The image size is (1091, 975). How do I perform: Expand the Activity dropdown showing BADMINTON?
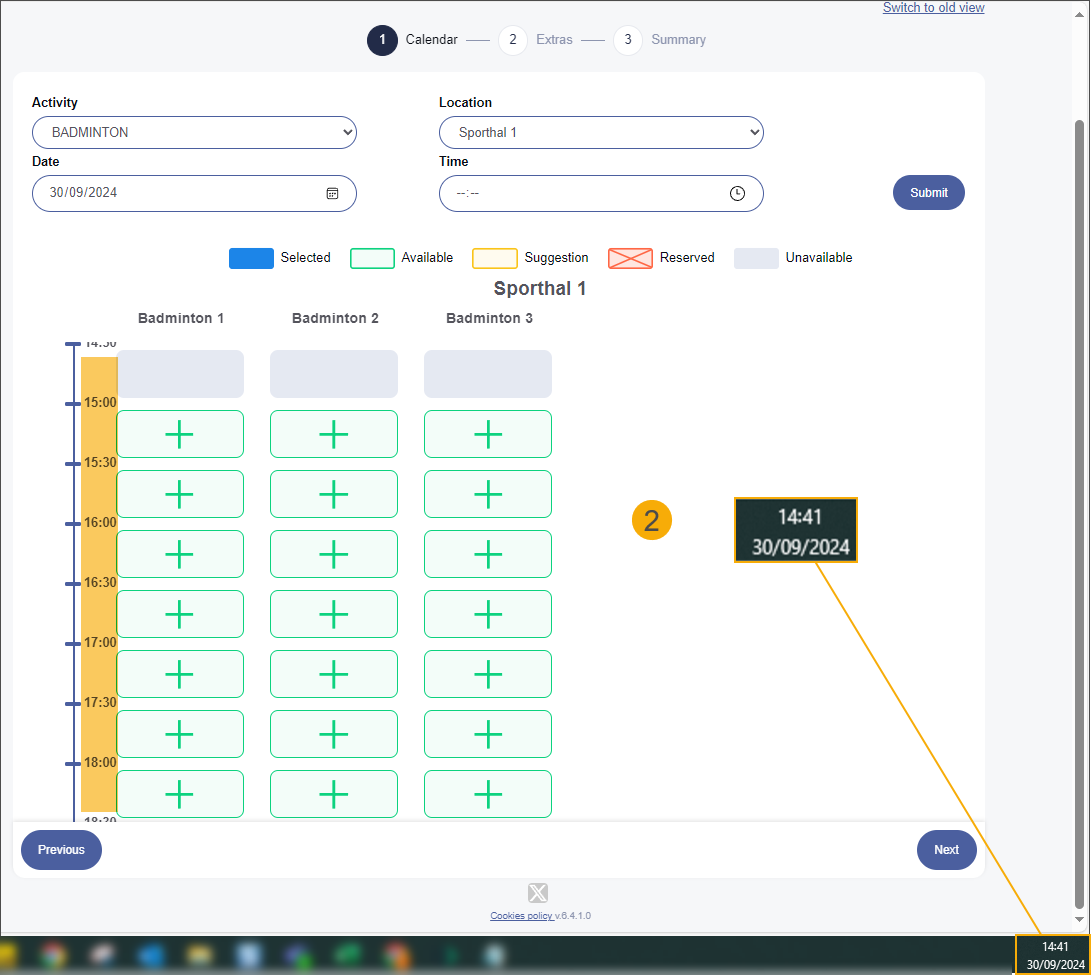(194, 132)
